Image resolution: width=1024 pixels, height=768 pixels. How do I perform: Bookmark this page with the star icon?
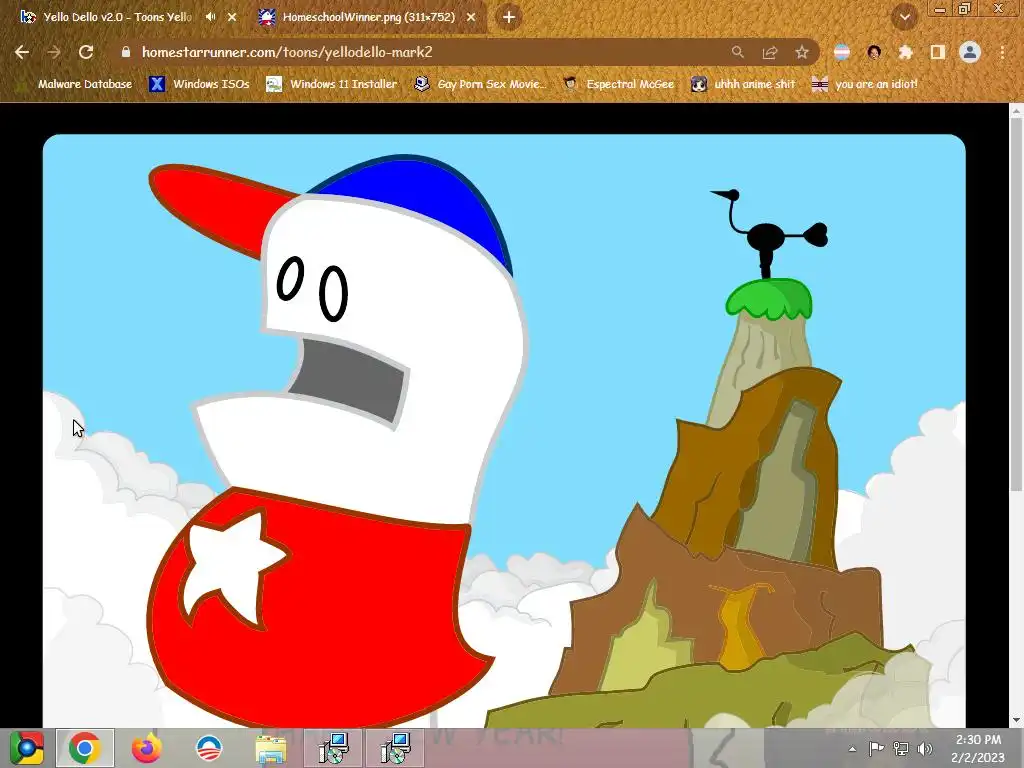(x=802, y=52)
